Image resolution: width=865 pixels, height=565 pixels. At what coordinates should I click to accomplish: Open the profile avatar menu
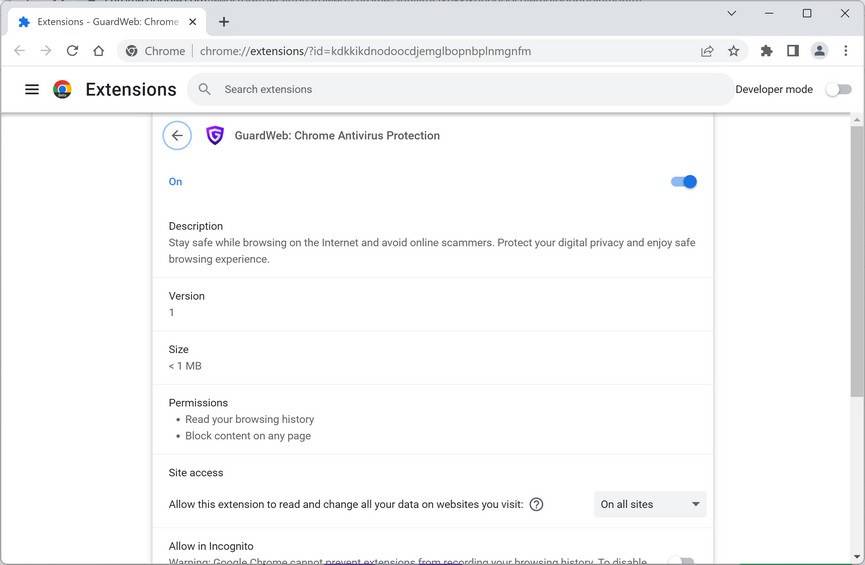(x=819, y=51)
